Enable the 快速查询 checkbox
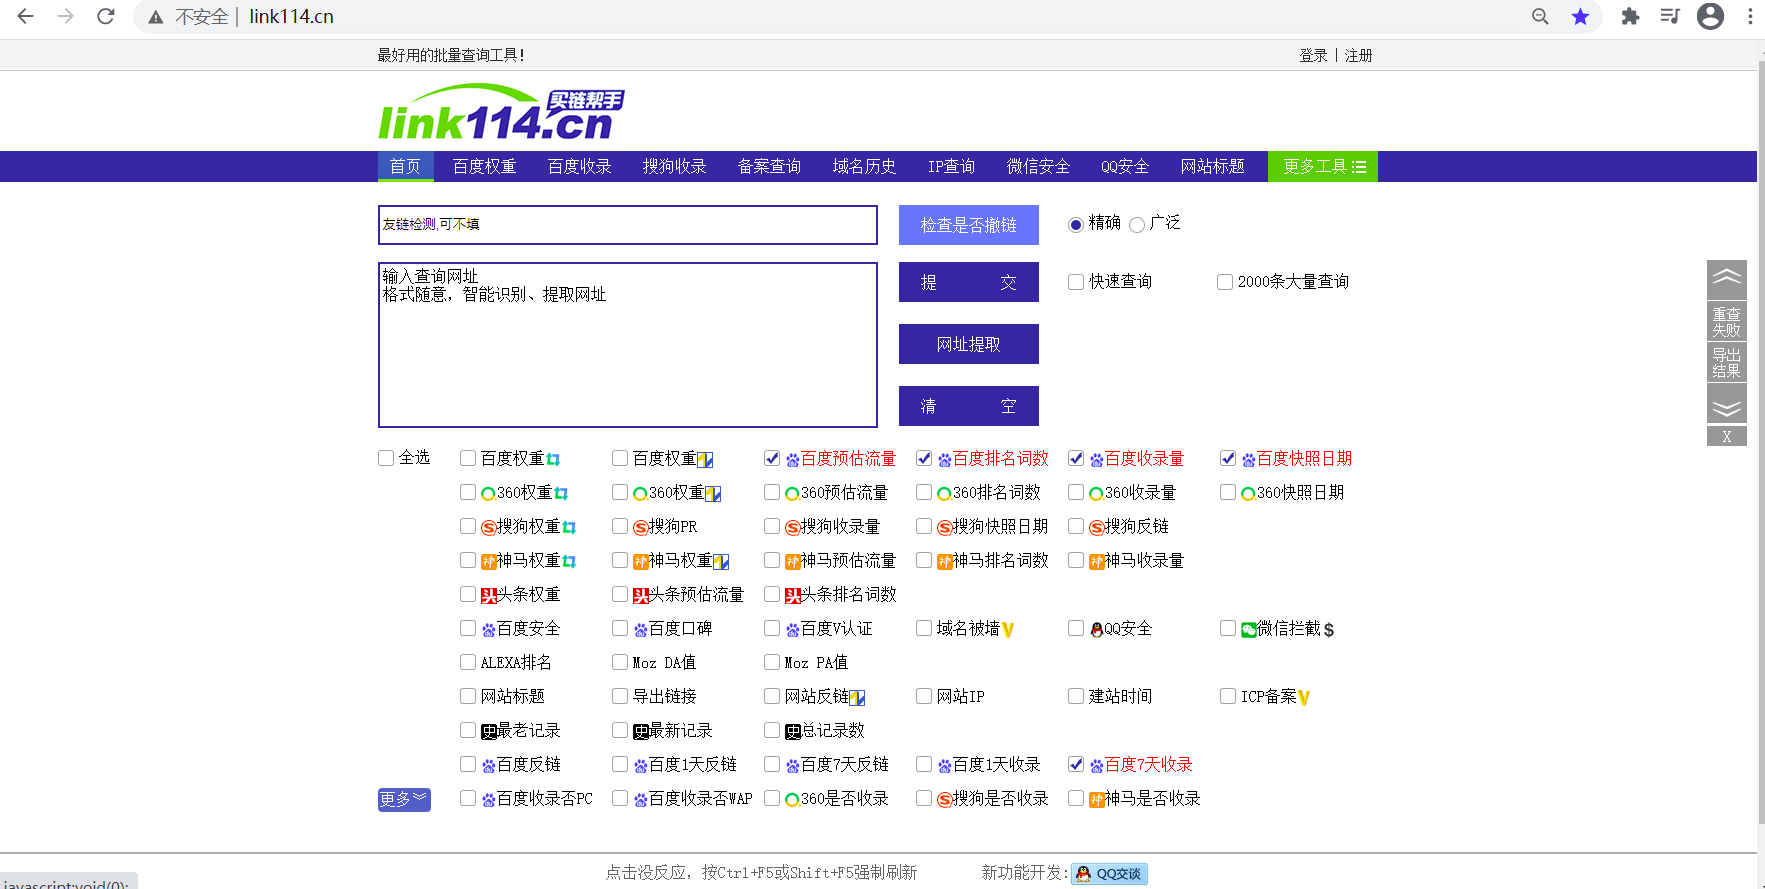1765x889 pixels. 1076,282
